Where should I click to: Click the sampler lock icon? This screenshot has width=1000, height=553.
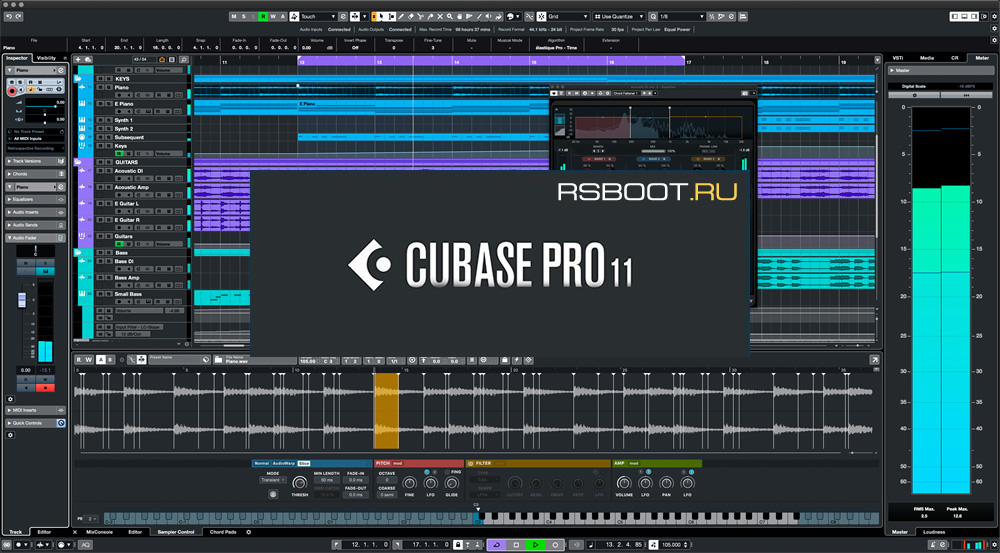pyautogui.click(x=504, y=360)
